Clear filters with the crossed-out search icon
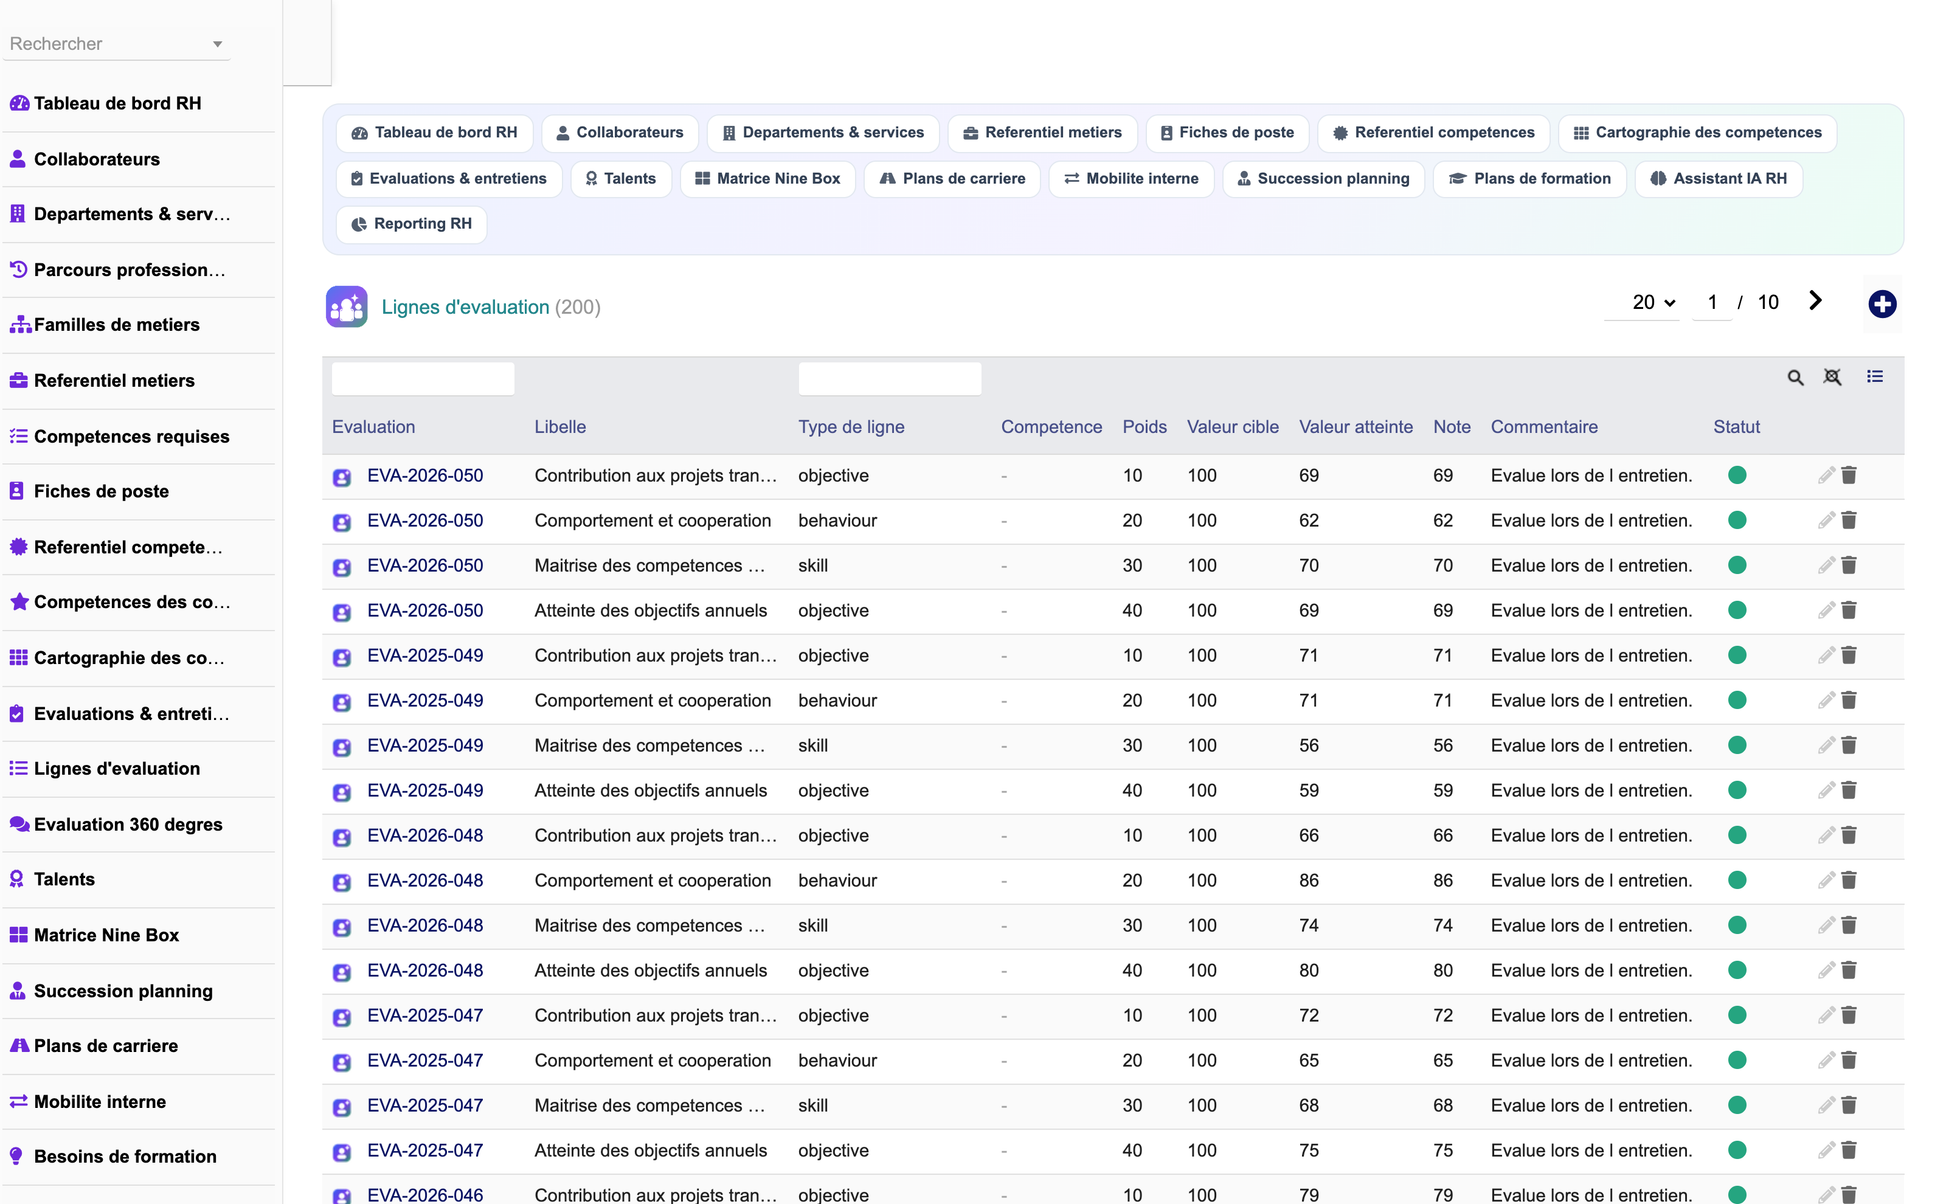This screenshot has width=1946, height=1204. [x=1832, y=377]
